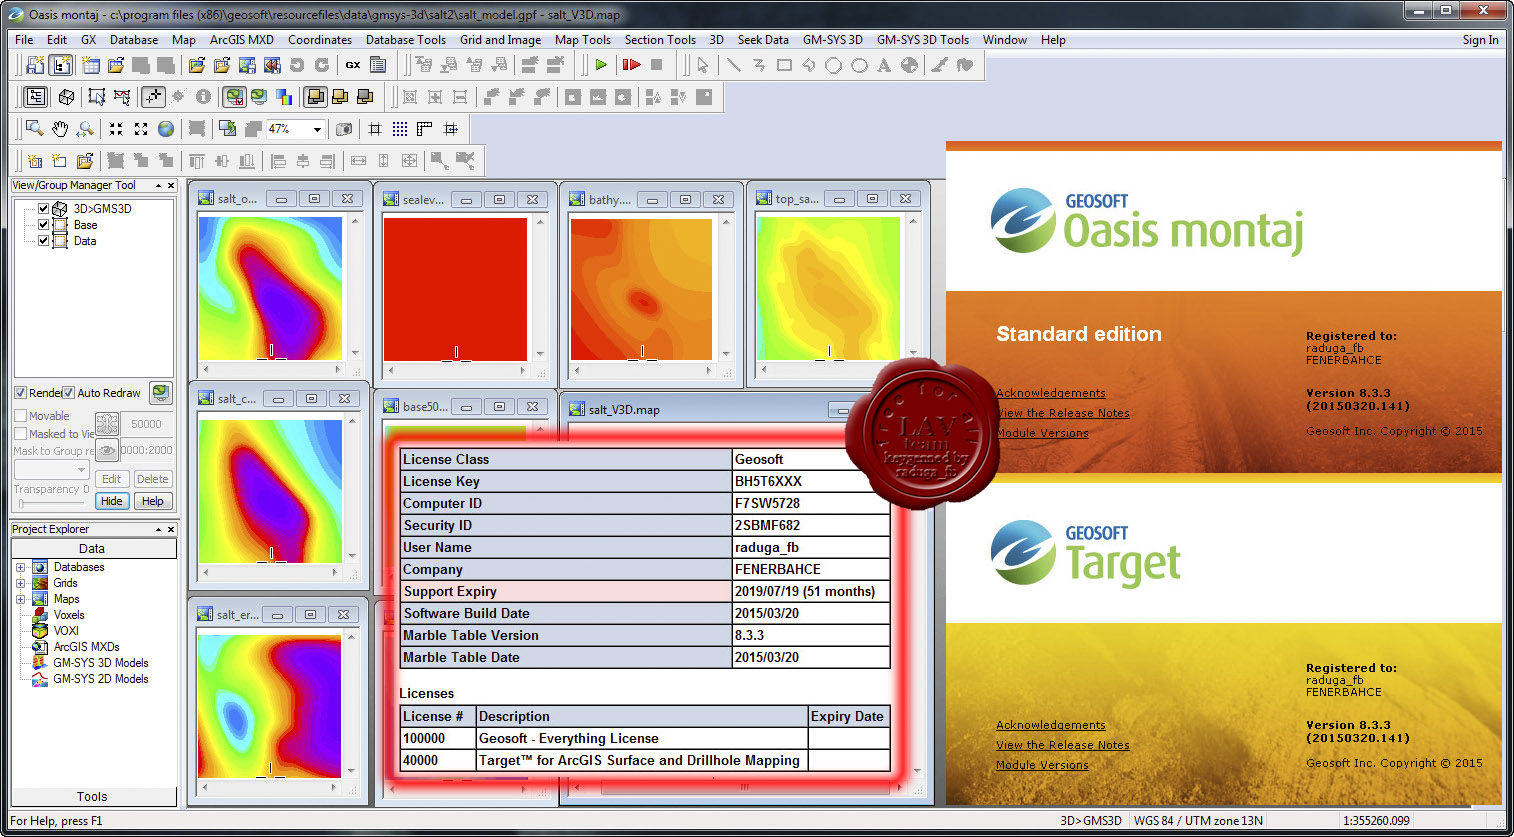Select the text 'A' annotation tool
The image size is (1514, 837).
tap(884, 65)
